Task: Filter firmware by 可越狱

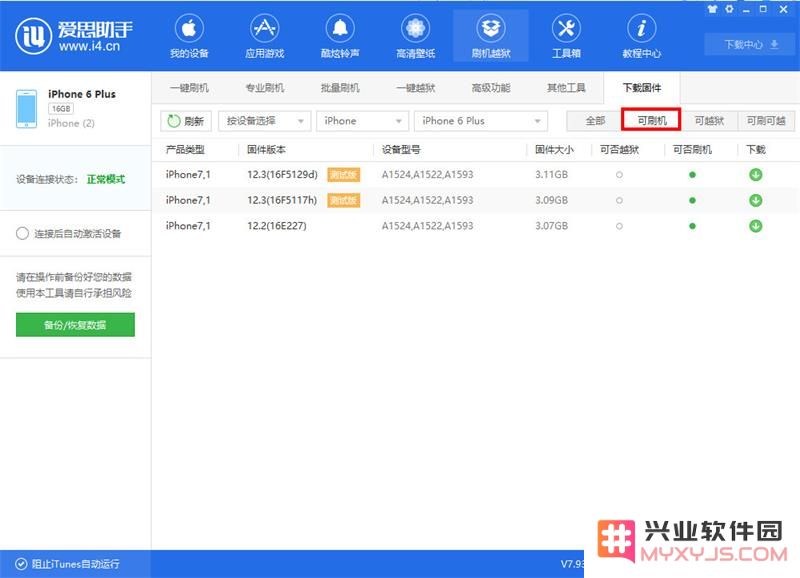Action: point(709,121)
